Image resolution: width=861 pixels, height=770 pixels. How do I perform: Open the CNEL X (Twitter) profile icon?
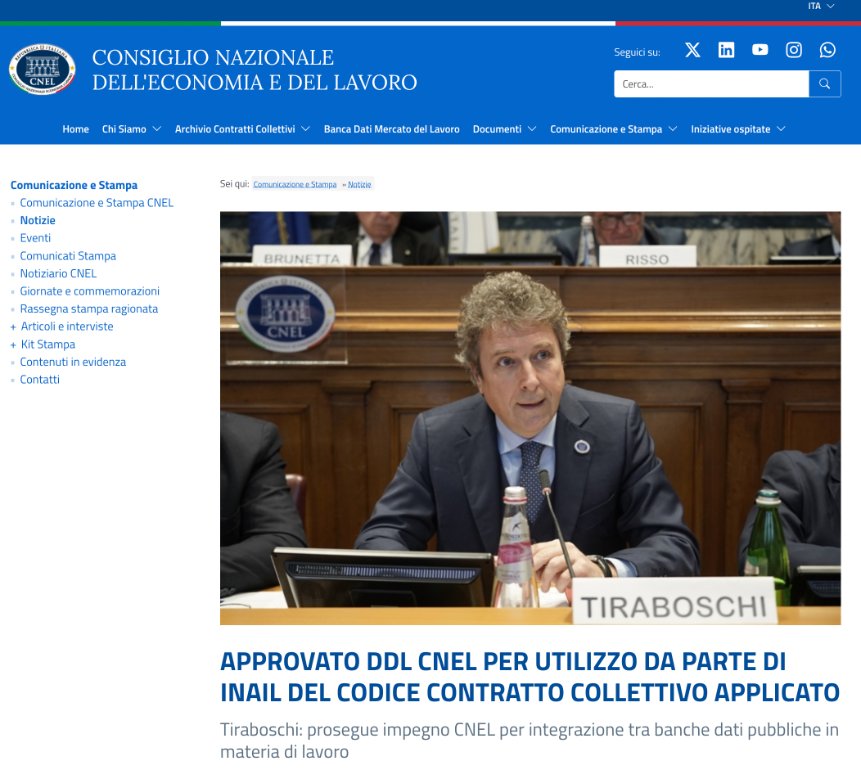pyautogui.click(x=692, y=50)
